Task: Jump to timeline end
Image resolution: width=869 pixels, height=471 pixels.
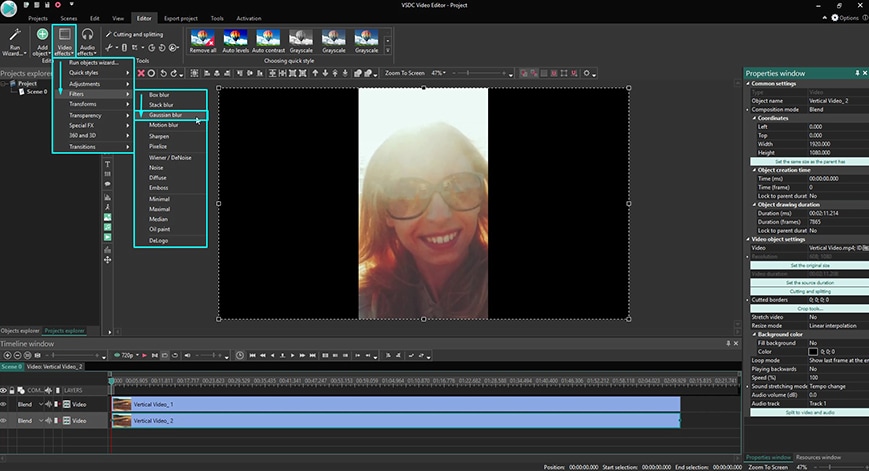Action: click(x=313, y=355)
